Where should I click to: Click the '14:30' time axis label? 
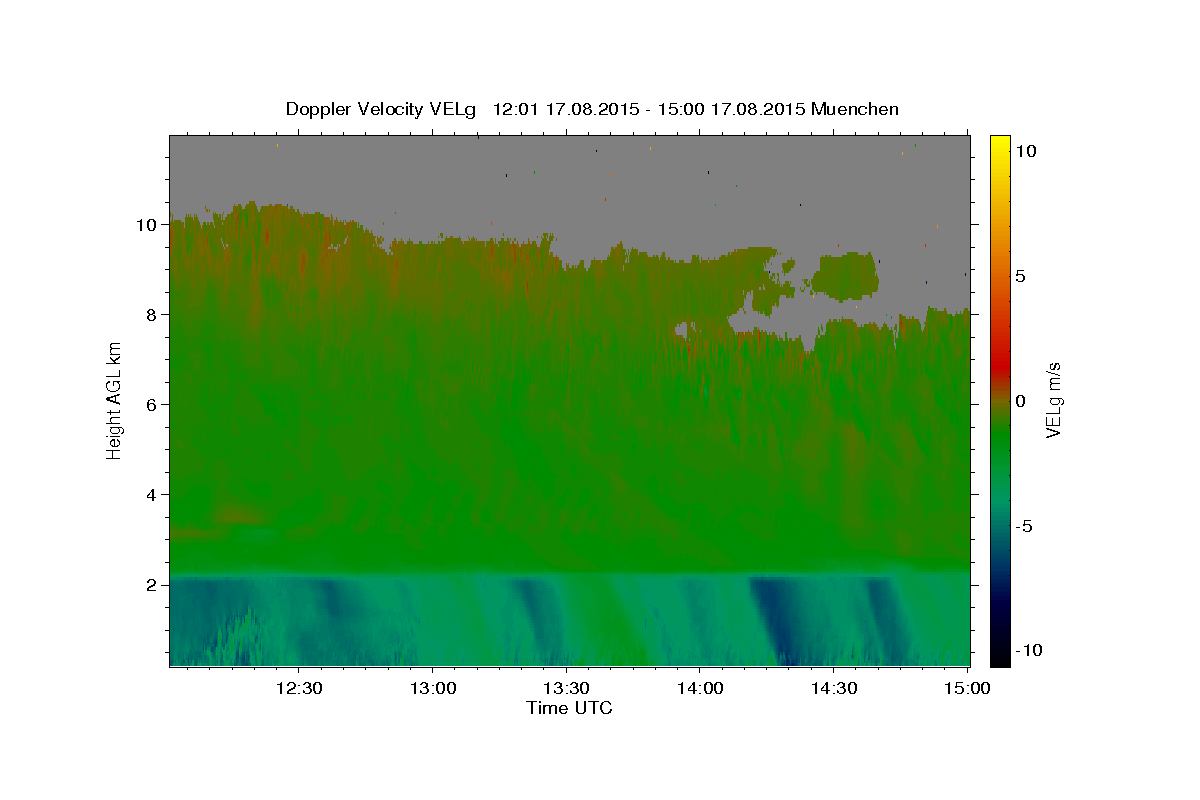coord(834,688)
